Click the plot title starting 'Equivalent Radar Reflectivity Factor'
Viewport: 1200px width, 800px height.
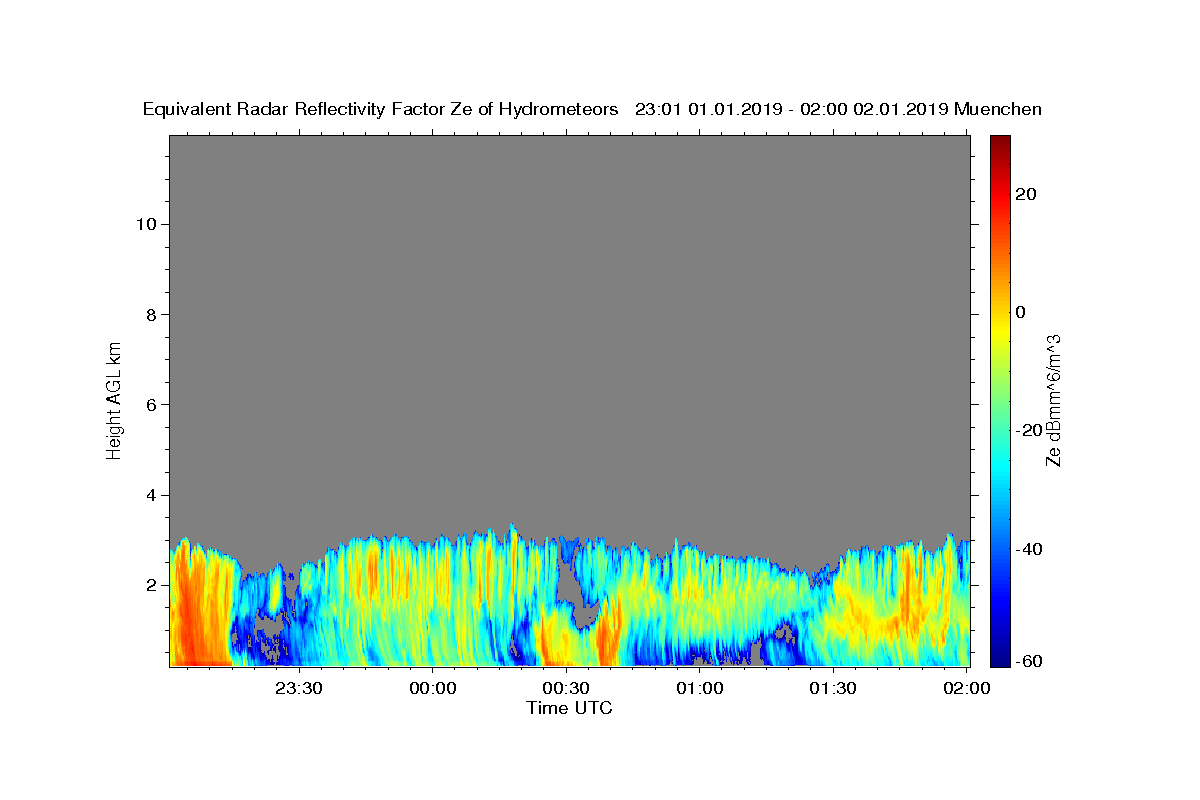592,110
